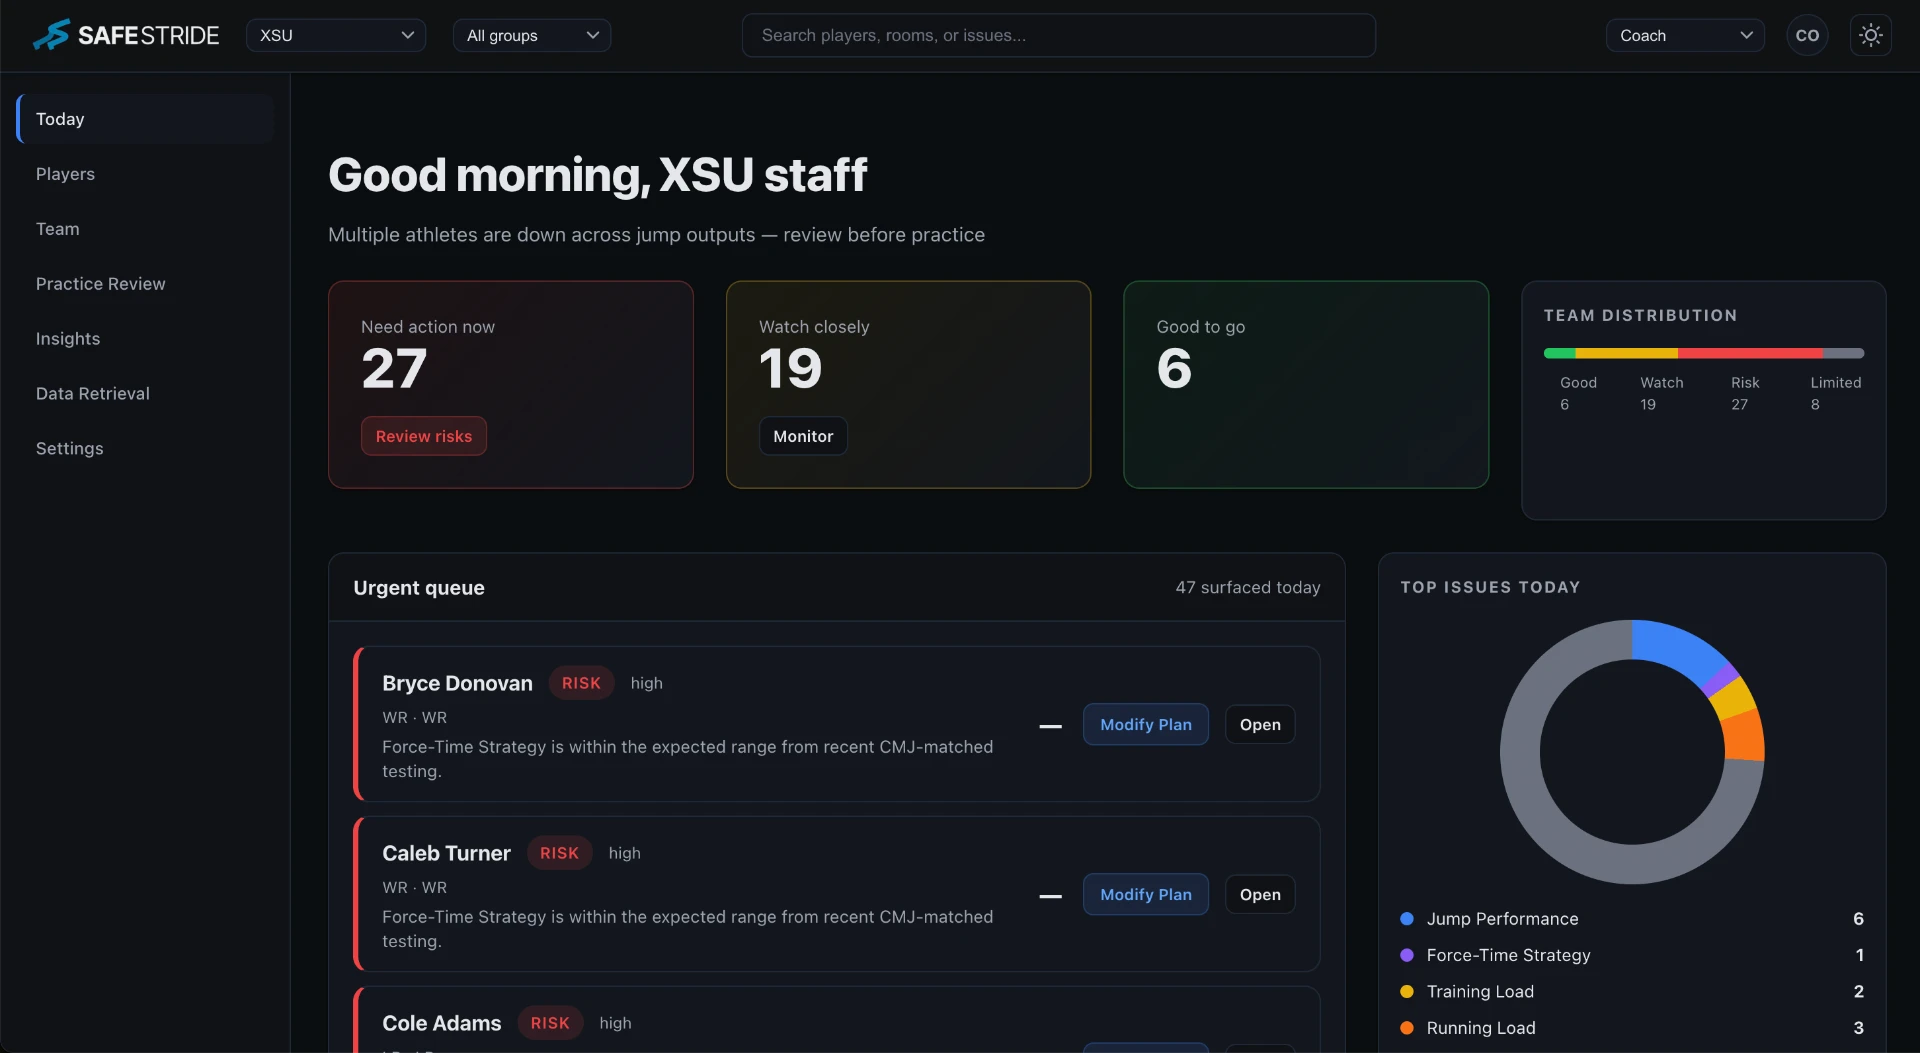This screenshot has width=1920, height=1053.
Task: Open the Team page
Action: [146, 229]
